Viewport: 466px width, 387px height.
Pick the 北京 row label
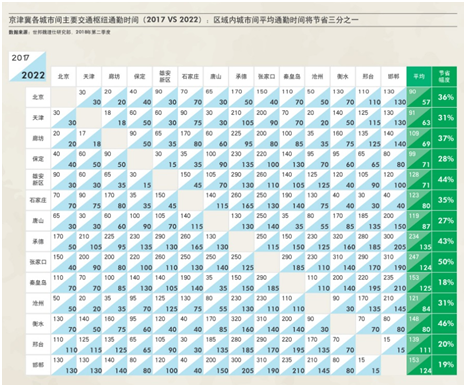pyautogui.click(x=38, y=97)
